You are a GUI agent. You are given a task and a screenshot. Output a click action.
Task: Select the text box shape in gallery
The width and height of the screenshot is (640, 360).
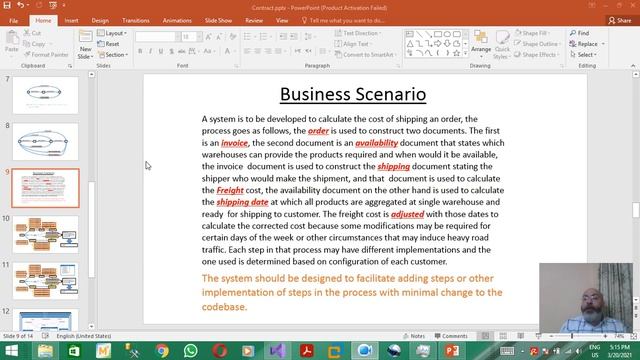pos(410,34)
